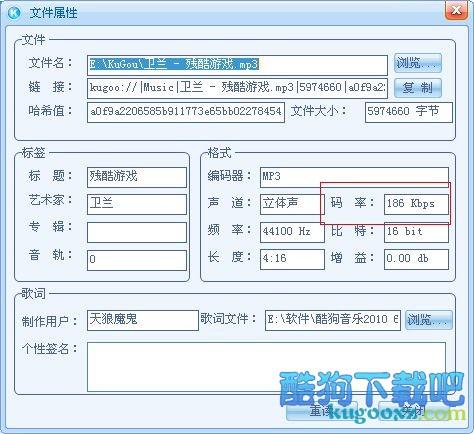Click the 浏览 button next to 文件名

[x=418, y=63]
